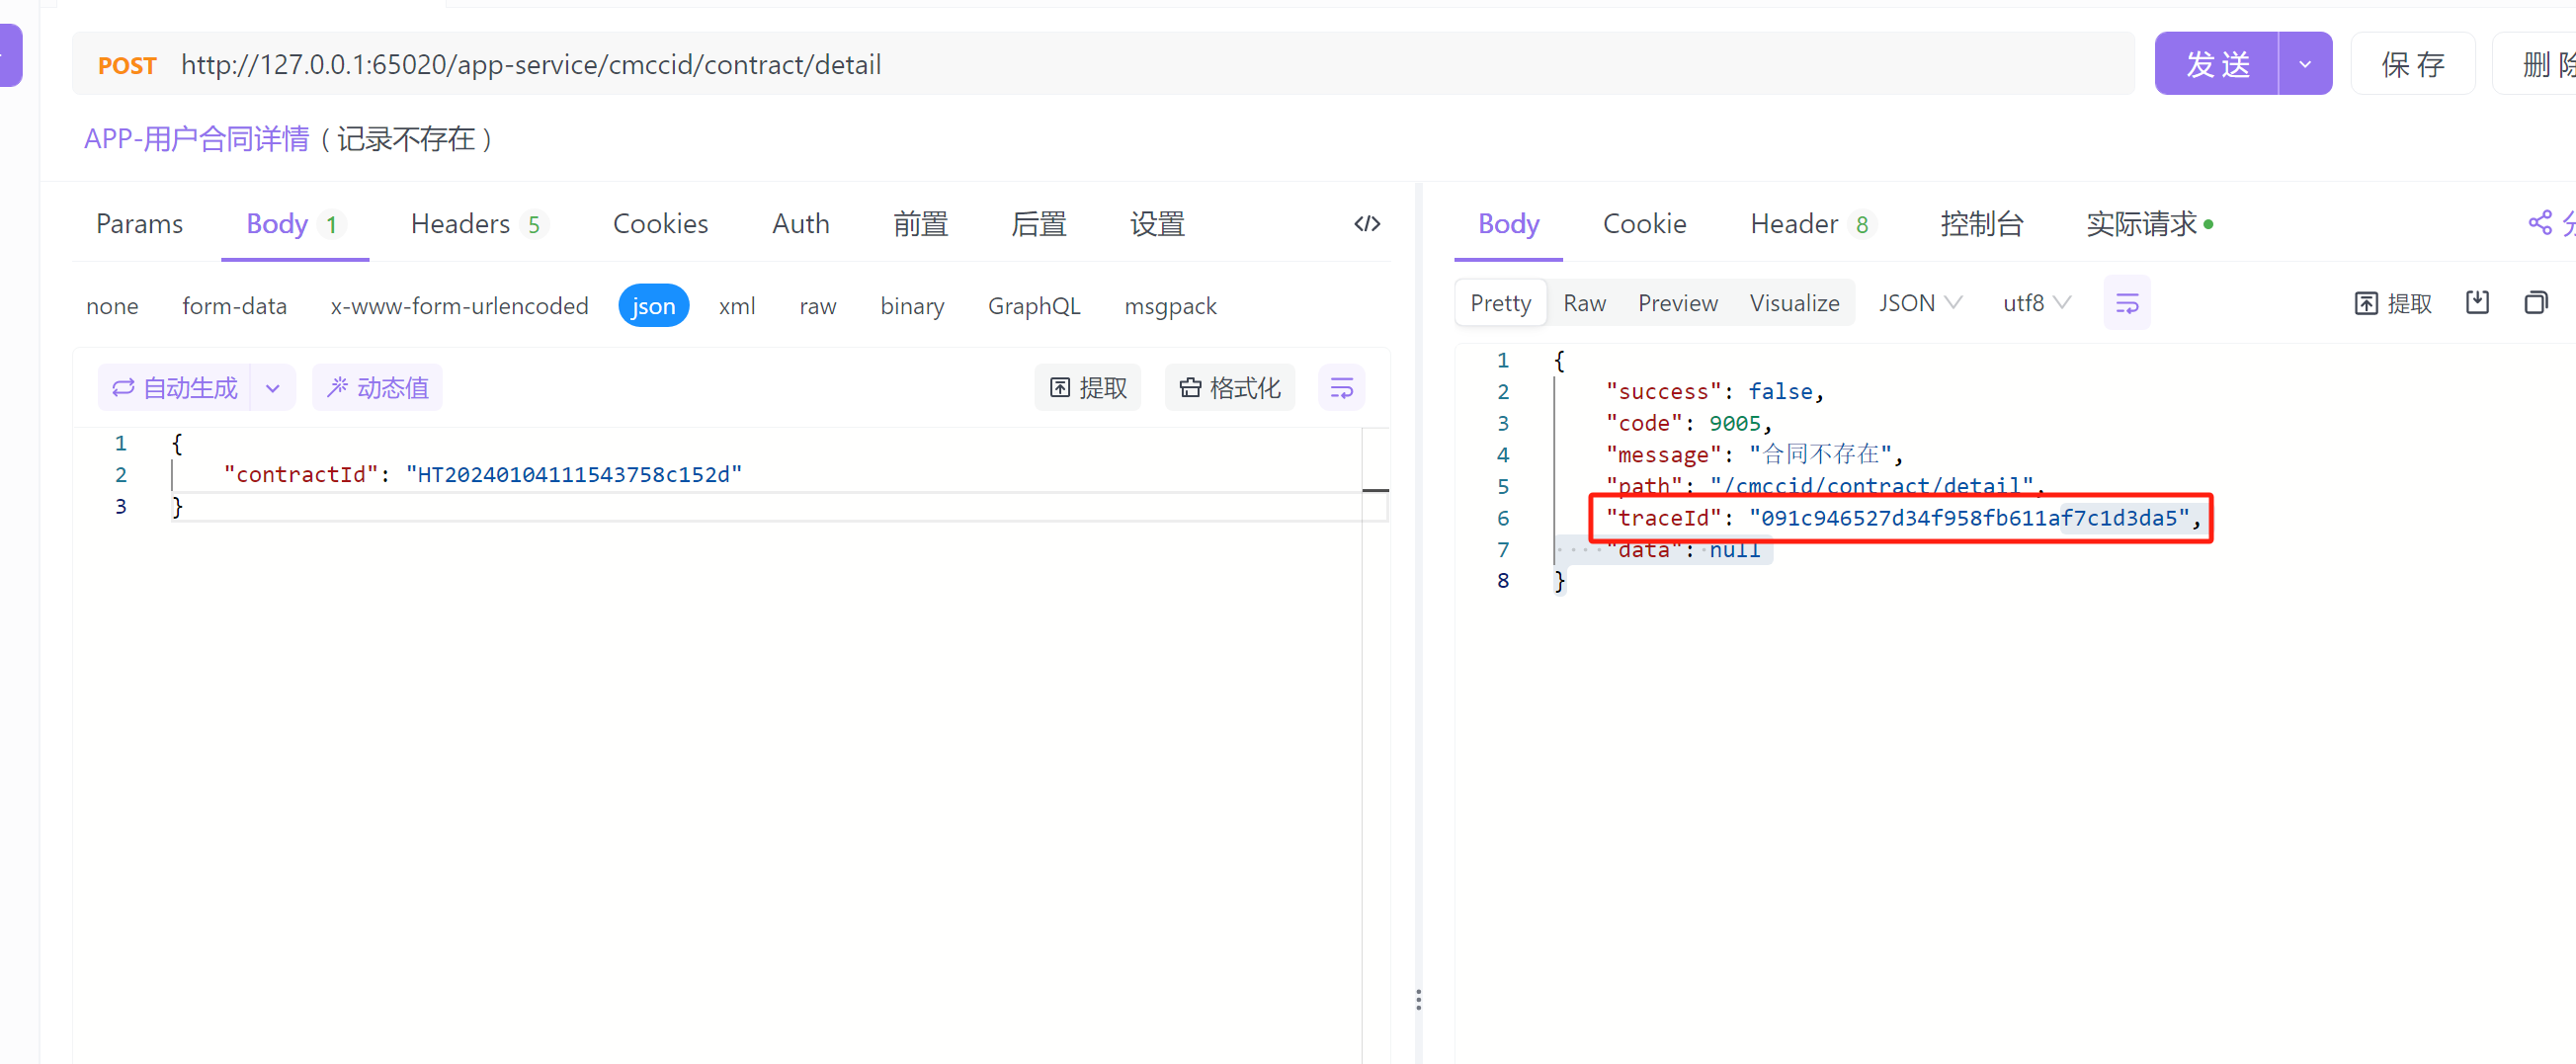
Task: Click the "合同不存在" message value
Action: point(1819,454)
